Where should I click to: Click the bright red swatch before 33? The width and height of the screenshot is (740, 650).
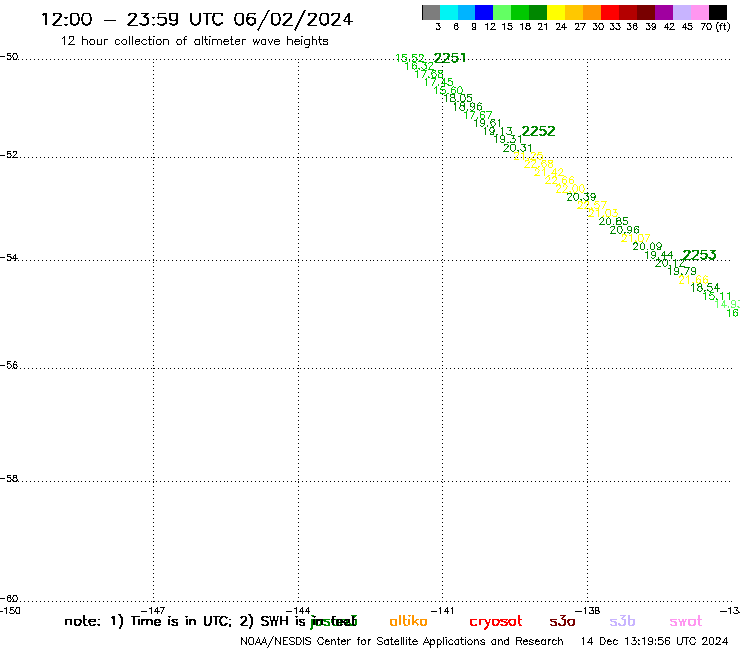coord(610,13)
